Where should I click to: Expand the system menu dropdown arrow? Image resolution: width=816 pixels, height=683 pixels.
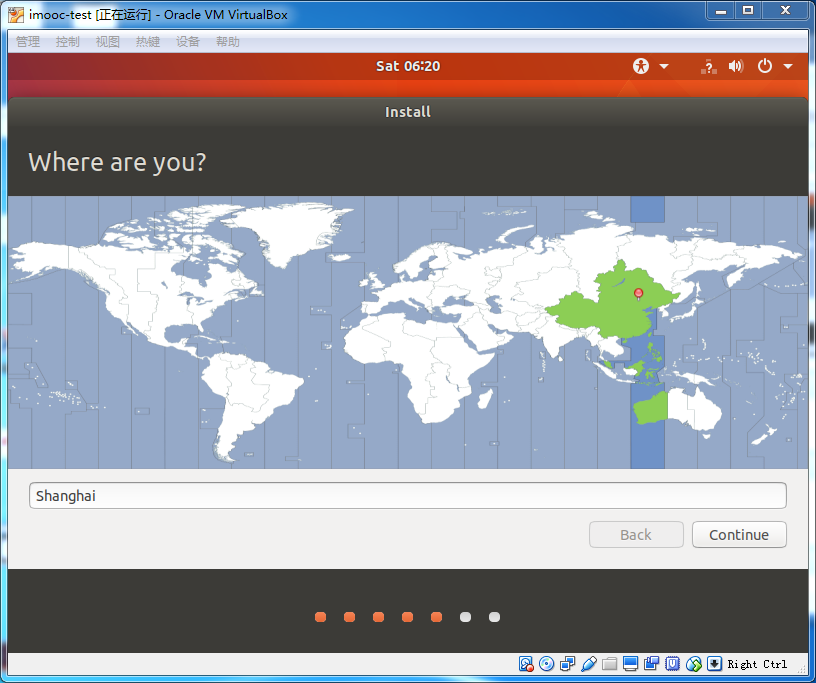[788, 66]
